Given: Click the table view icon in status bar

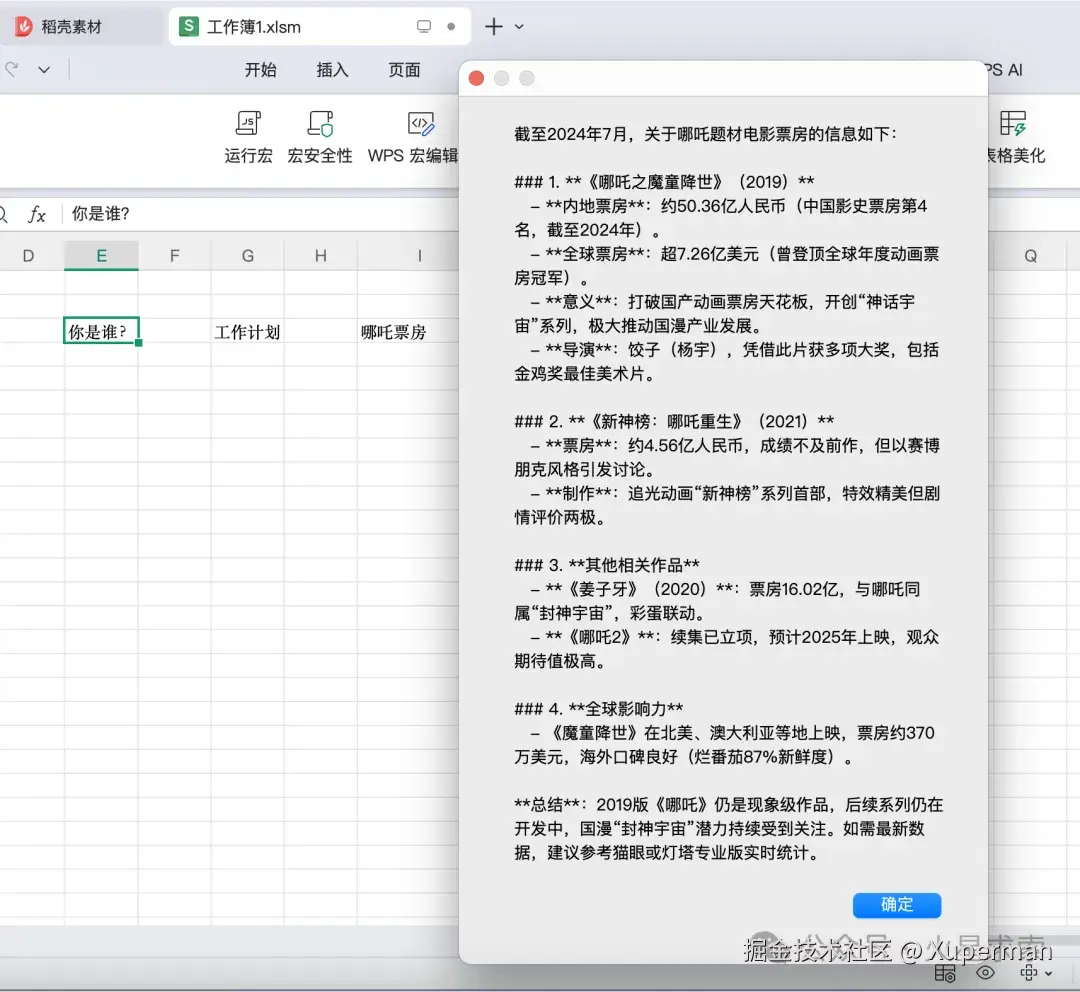Looking at the screenshot, I should click(945, 973).
